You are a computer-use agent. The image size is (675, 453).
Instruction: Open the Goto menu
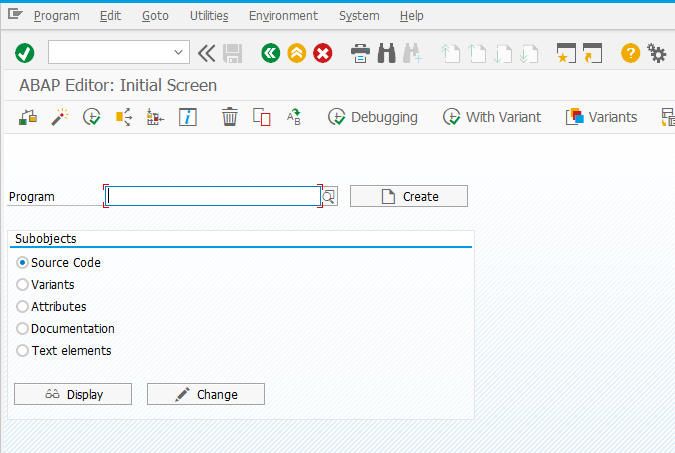(155, 16)
